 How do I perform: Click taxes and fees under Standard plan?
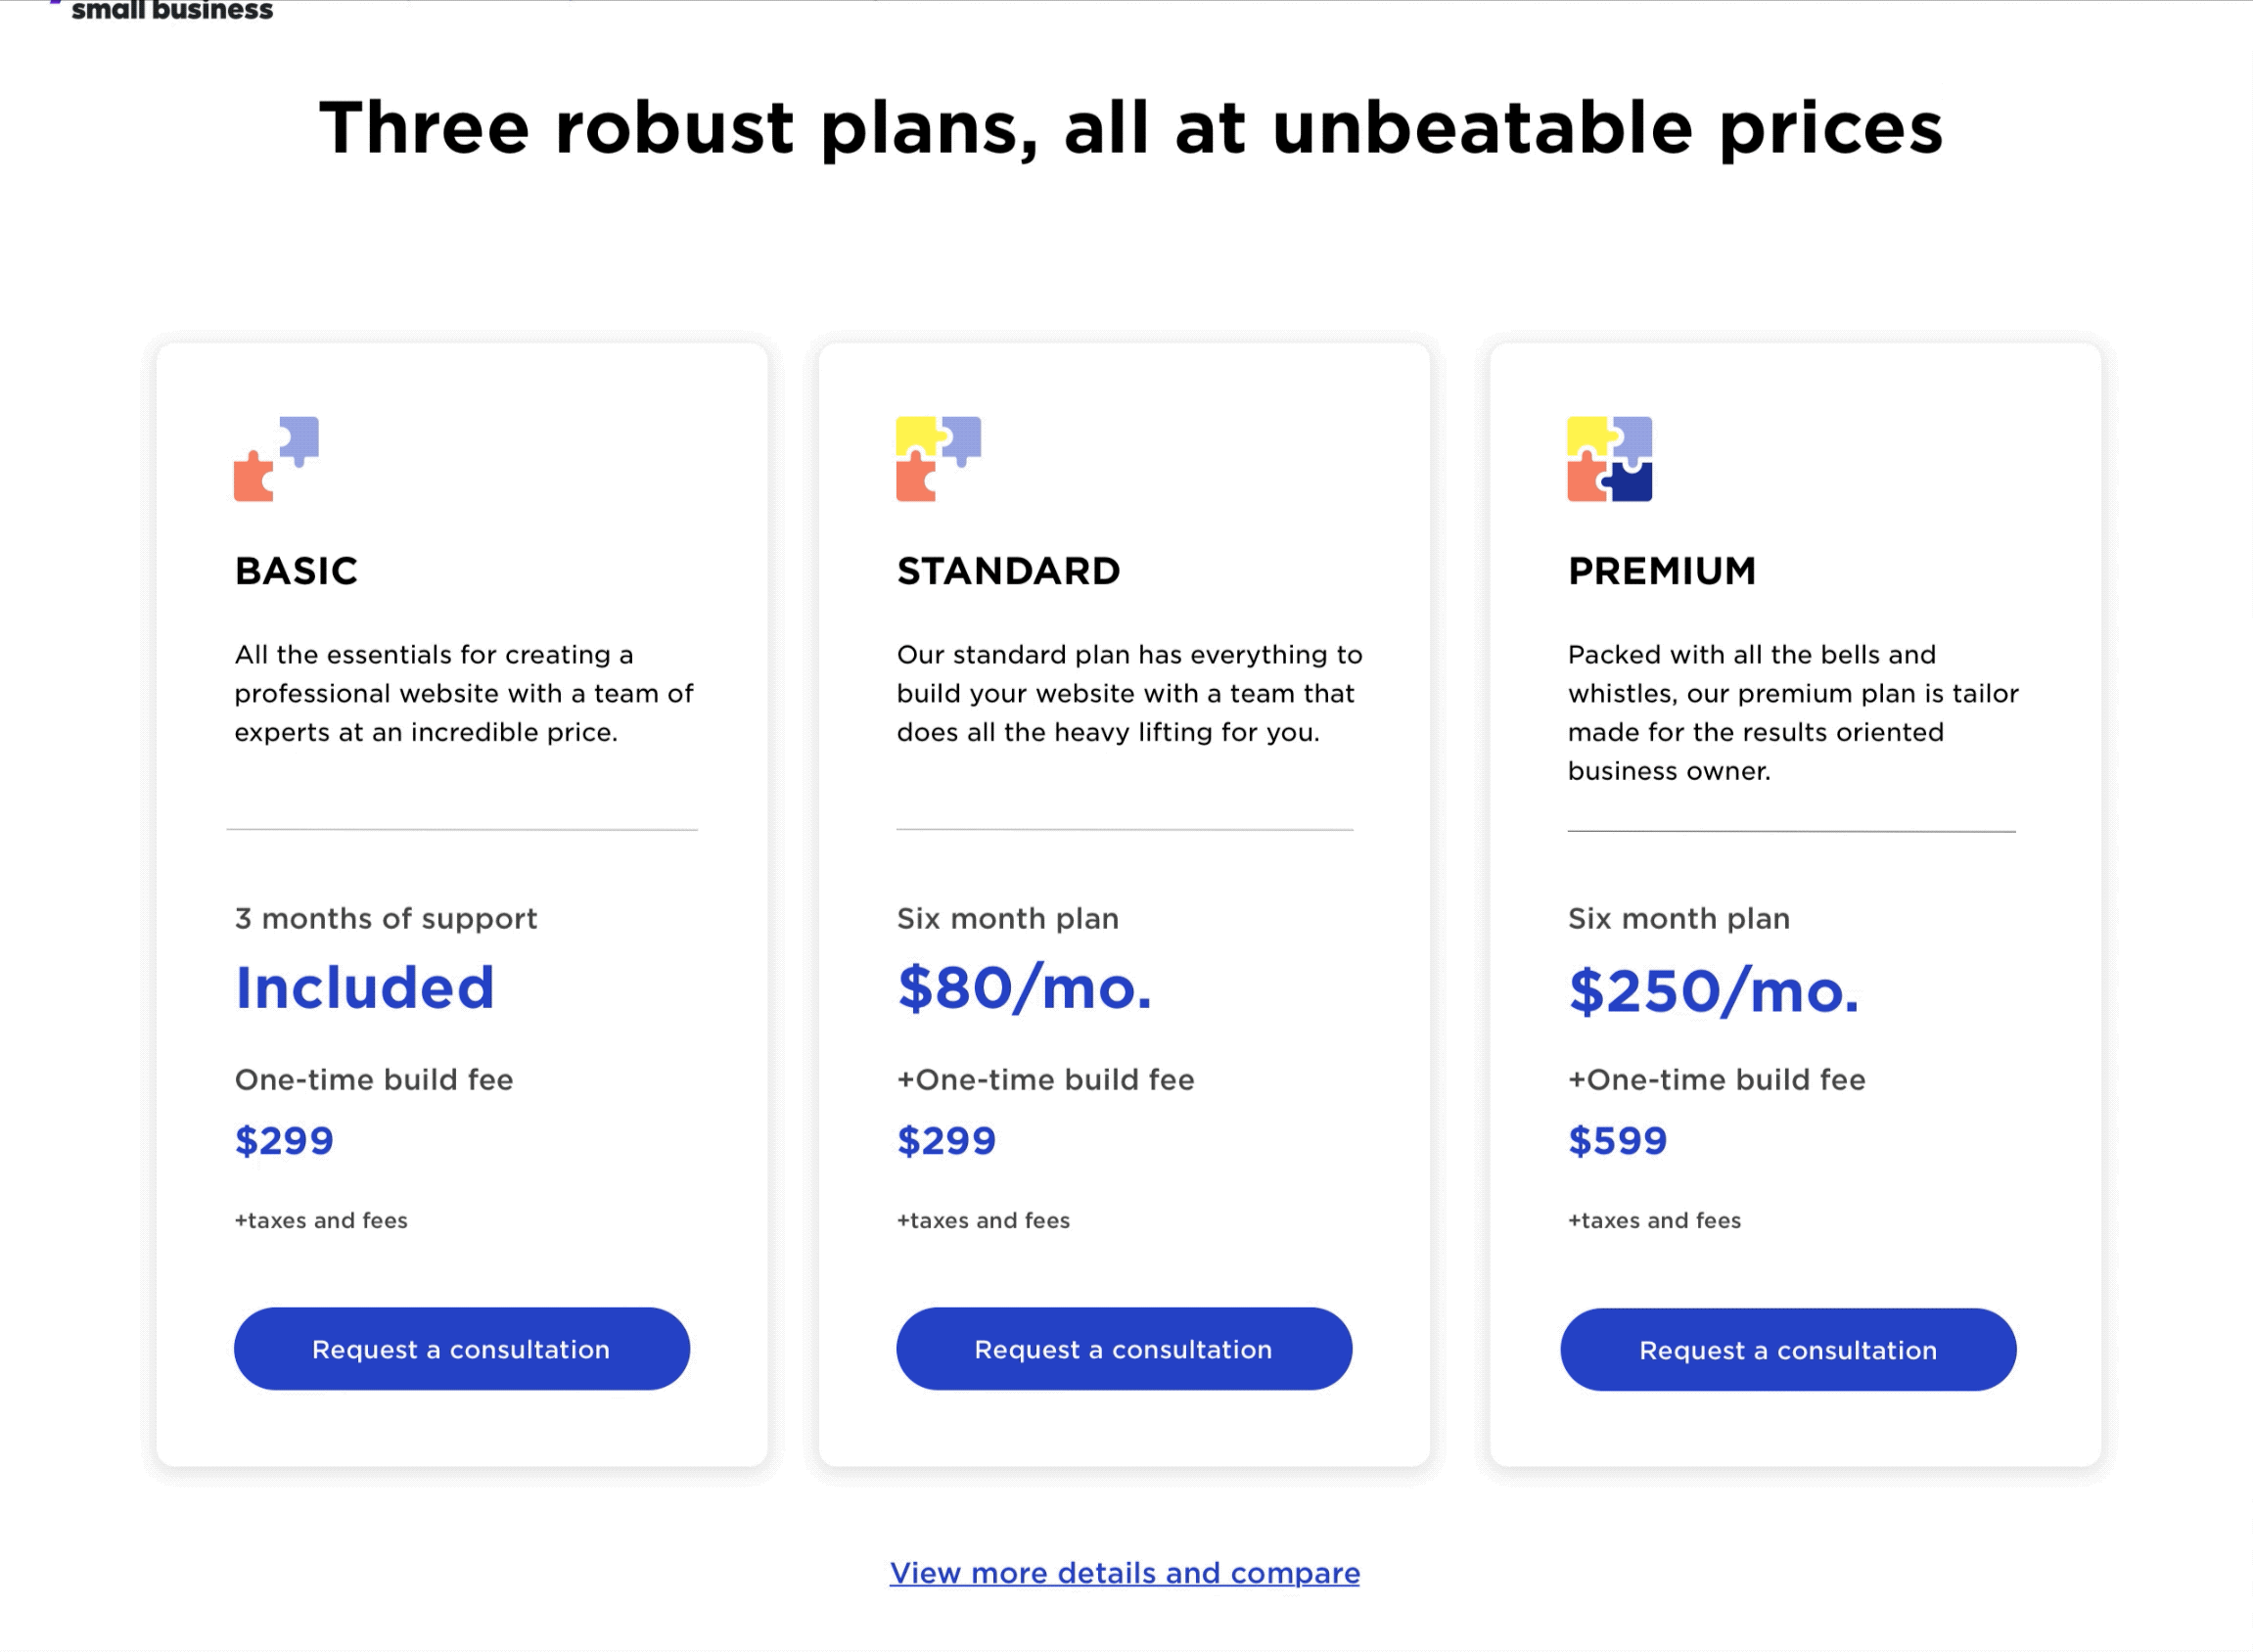(x=985, y=1220)
